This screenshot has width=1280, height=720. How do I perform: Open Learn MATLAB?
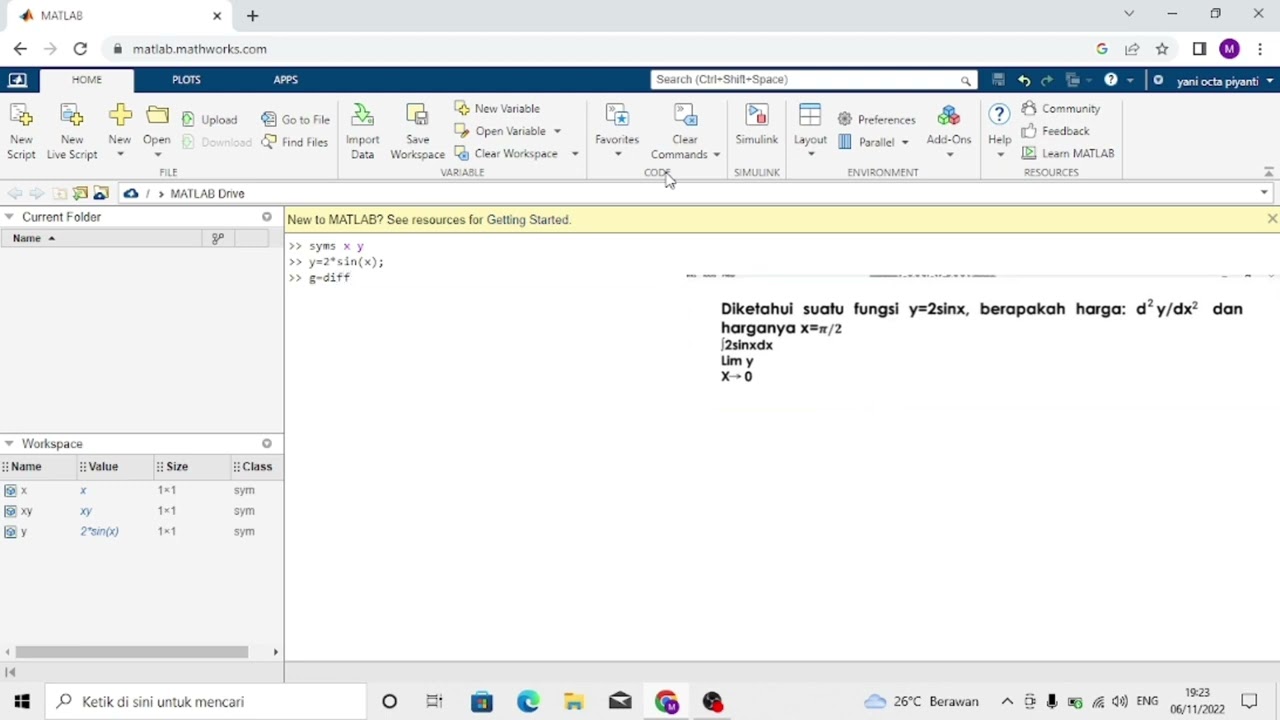point(1067,153)
